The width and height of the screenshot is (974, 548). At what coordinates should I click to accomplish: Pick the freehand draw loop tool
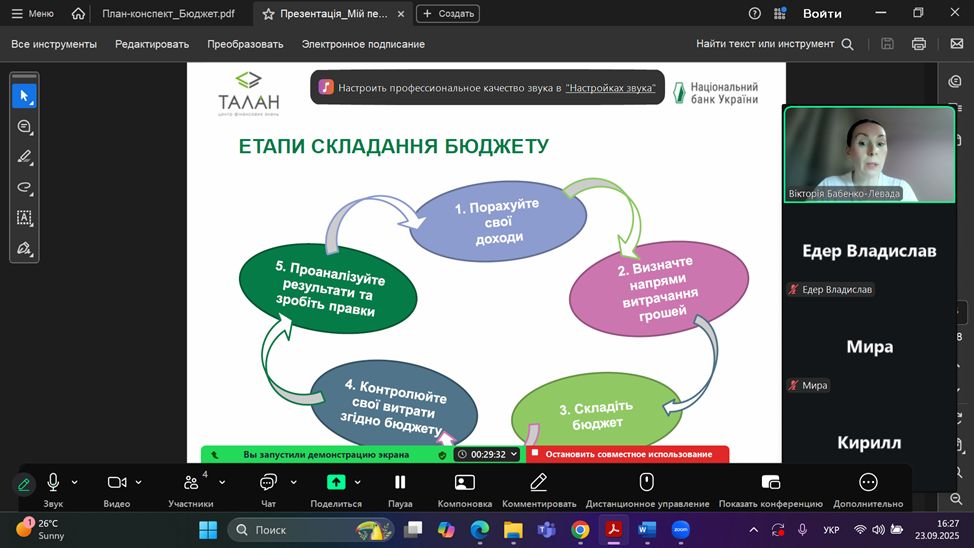tap(24, 187)
